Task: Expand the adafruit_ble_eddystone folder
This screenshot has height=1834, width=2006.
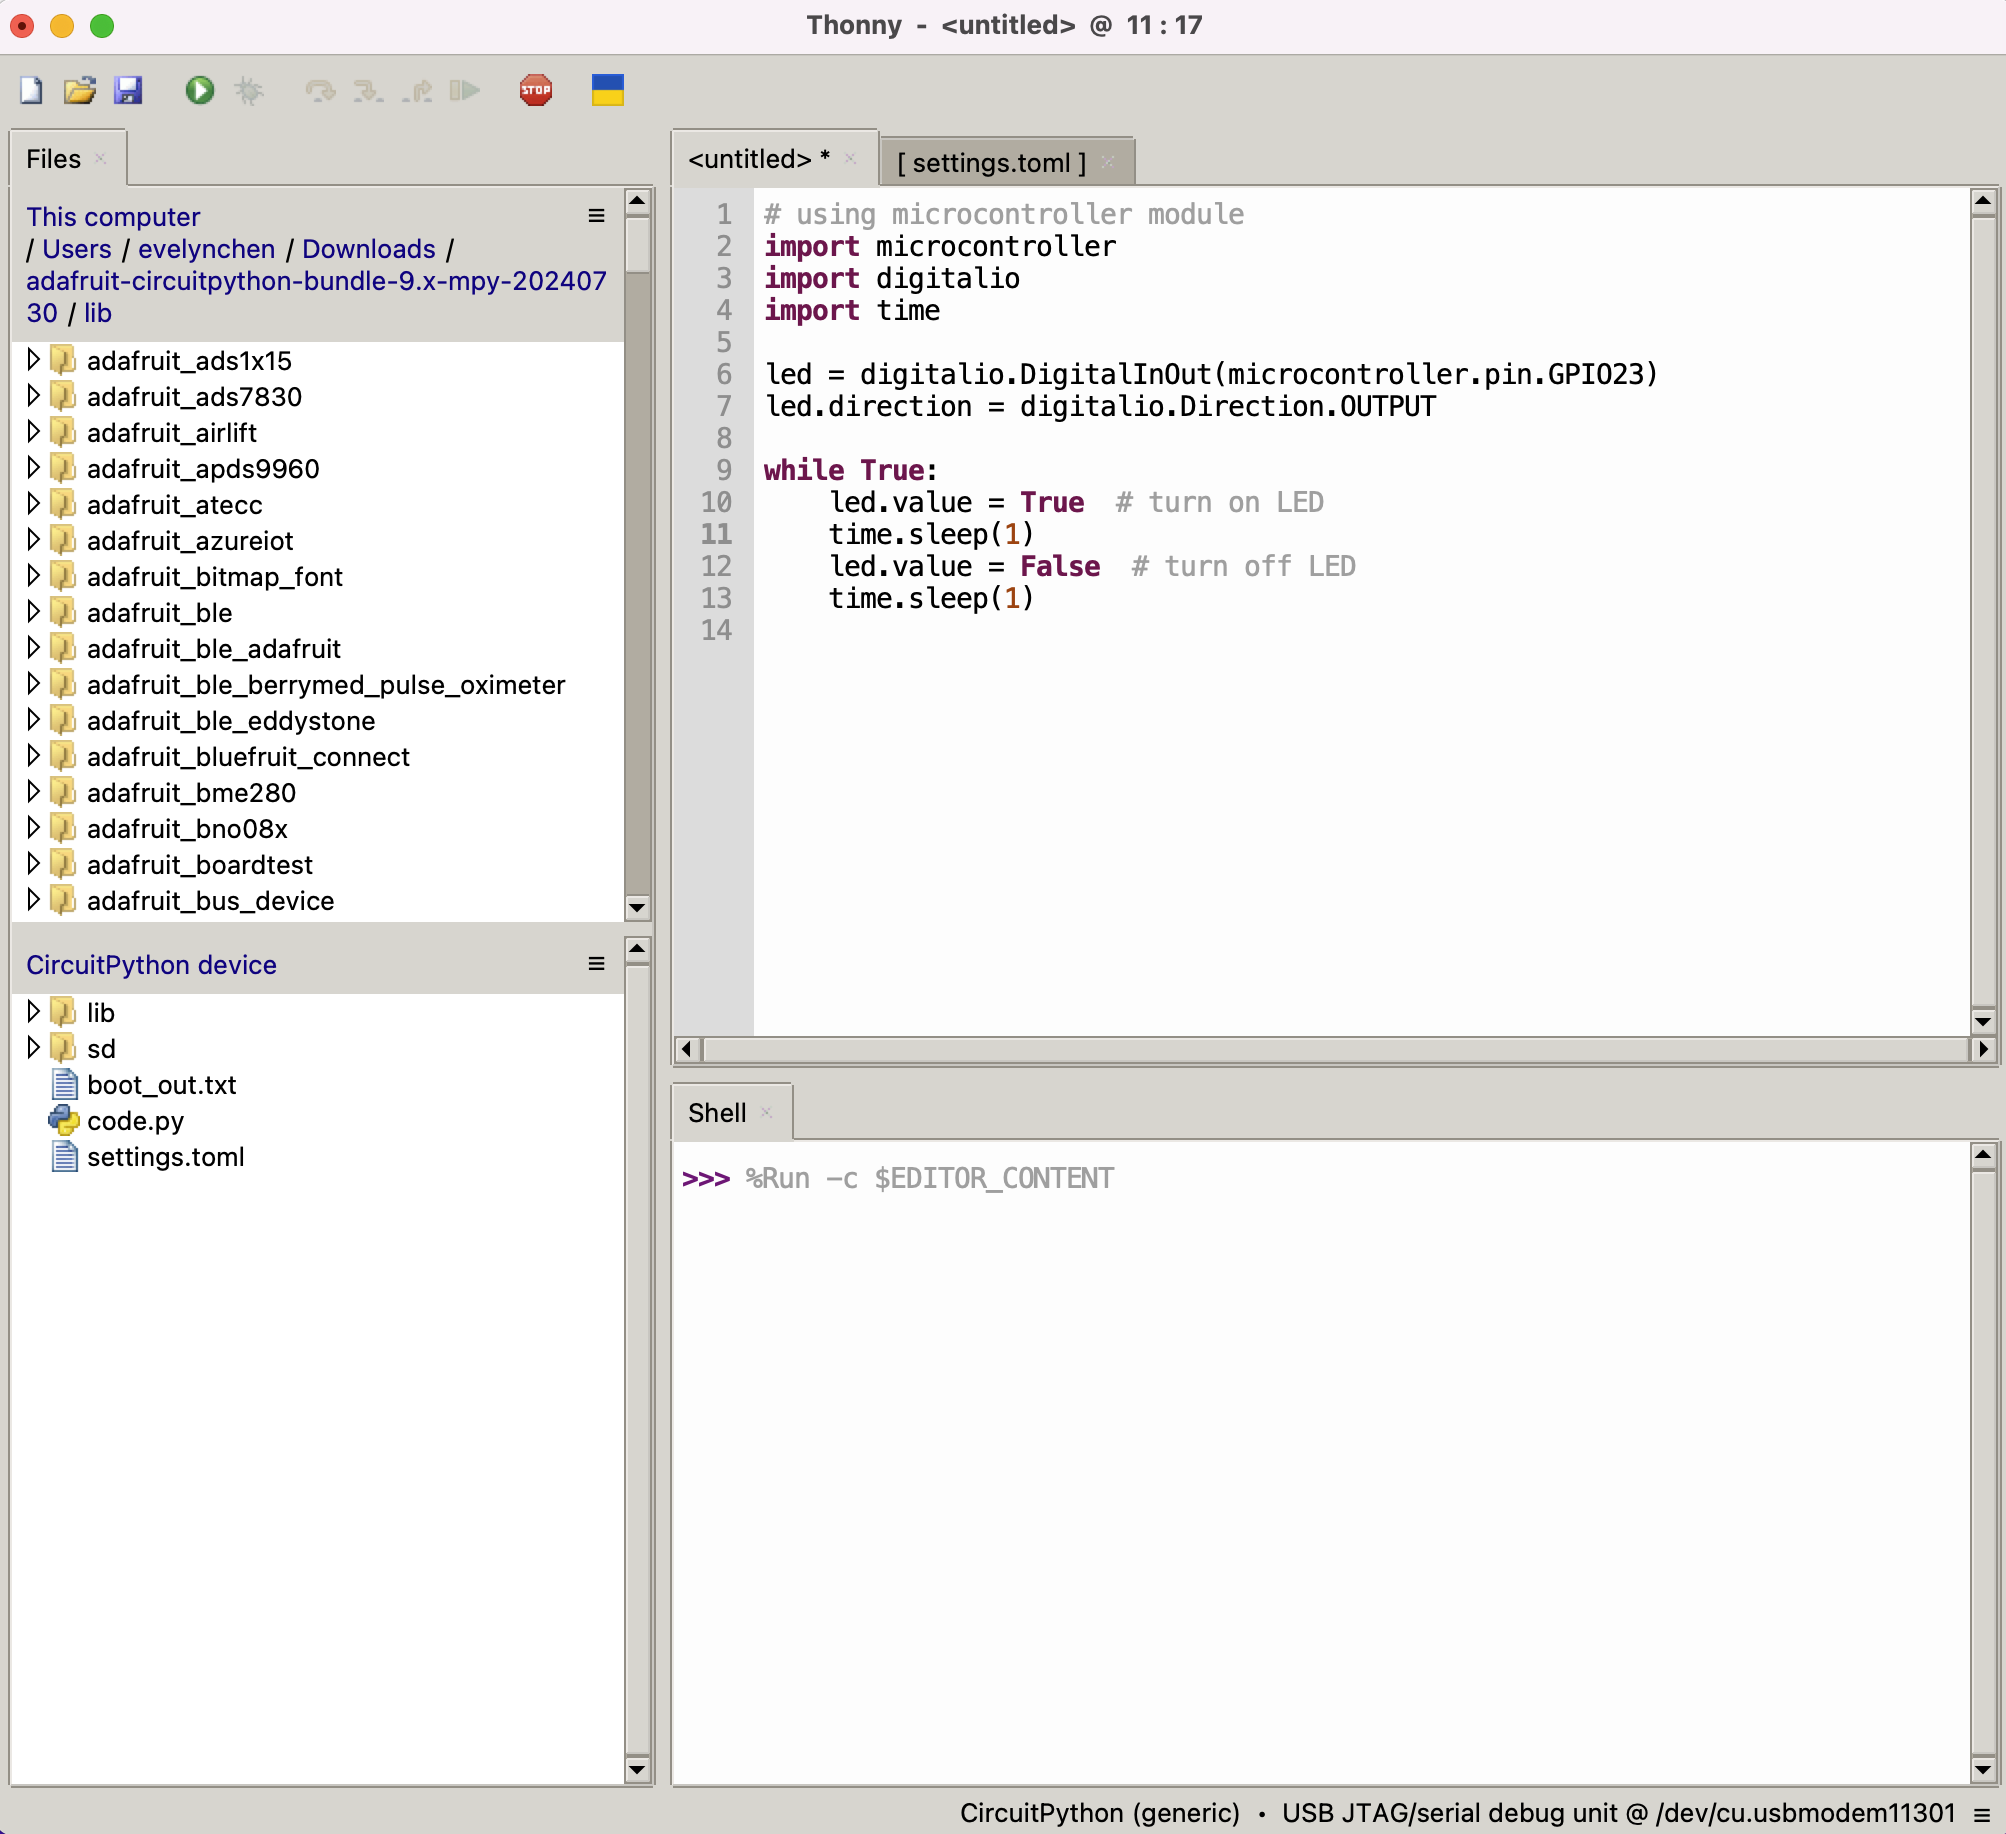Action: point(33,719)
